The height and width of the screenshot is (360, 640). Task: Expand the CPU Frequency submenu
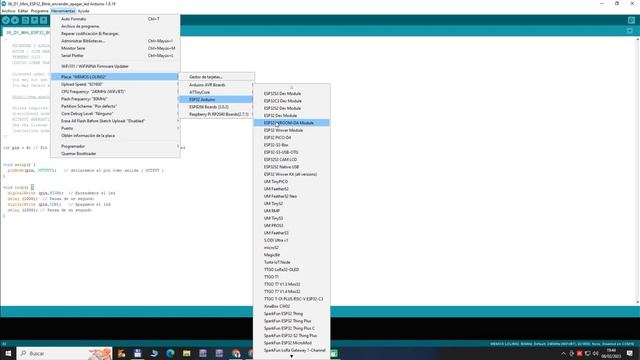click(115, 91)
